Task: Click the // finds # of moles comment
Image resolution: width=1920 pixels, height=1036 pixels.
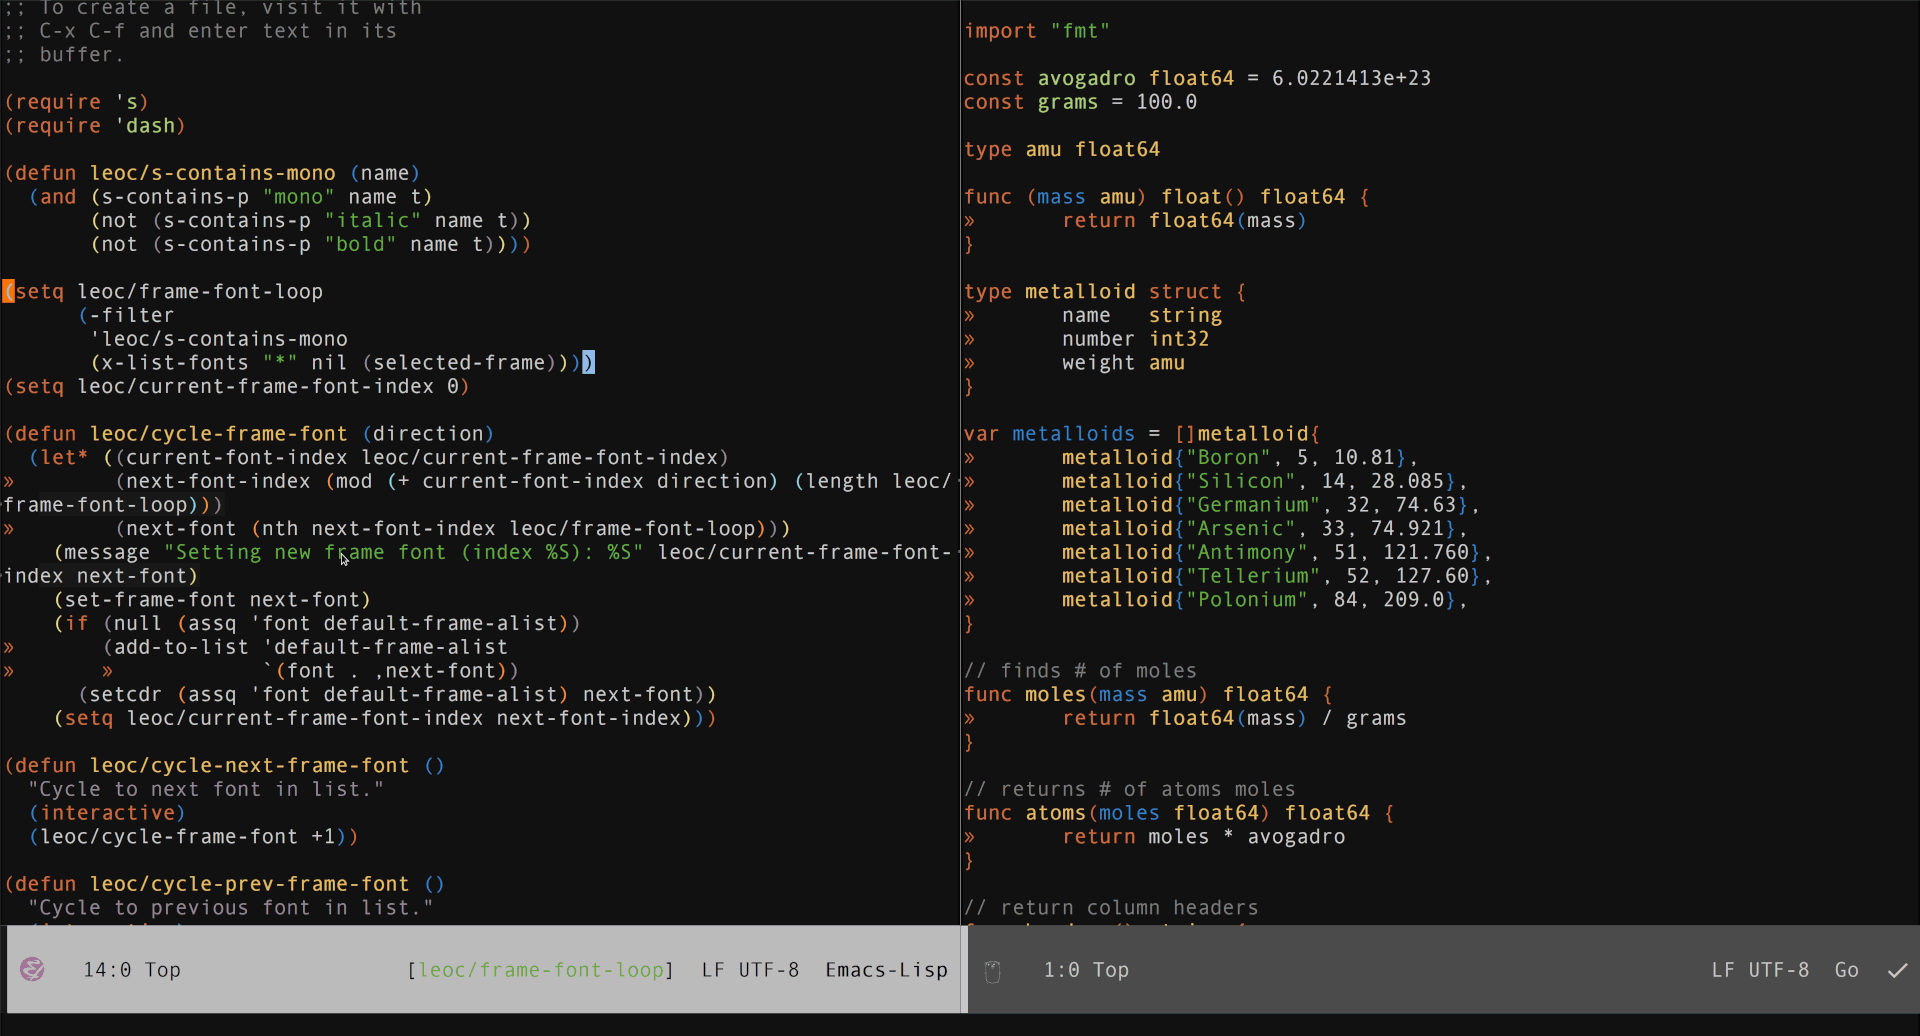Action: point(1080,671)
